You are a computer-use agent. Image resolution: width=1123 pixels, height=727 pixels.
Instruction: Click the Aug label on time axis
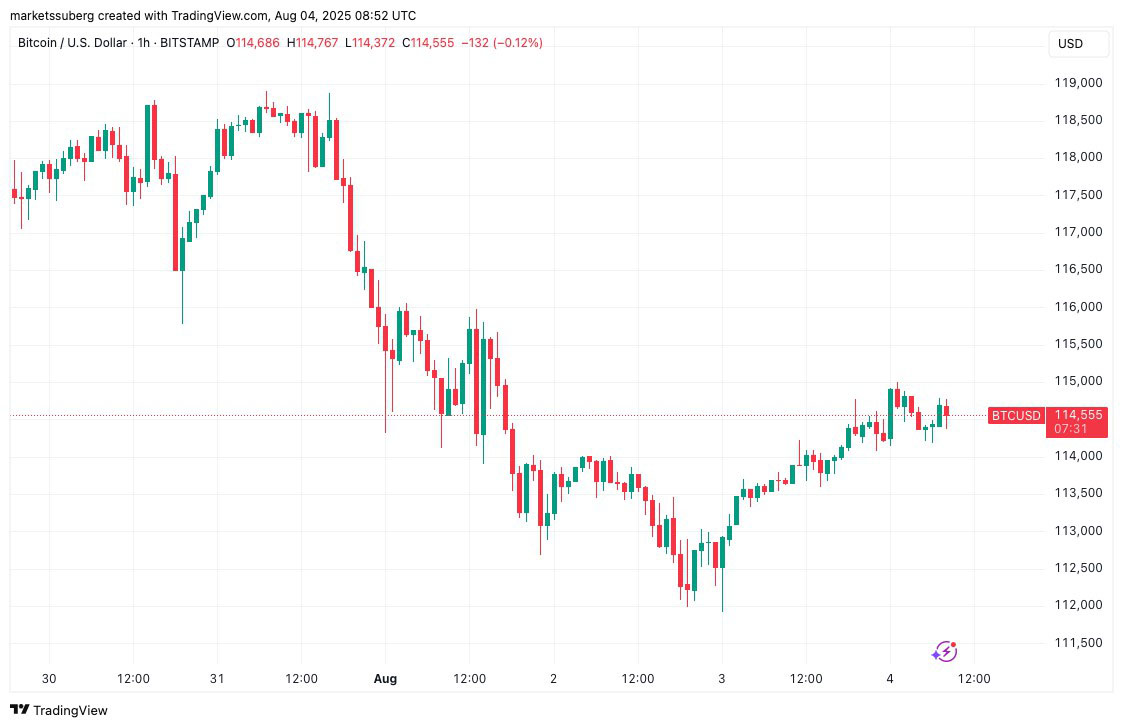[x=385, y=678]
